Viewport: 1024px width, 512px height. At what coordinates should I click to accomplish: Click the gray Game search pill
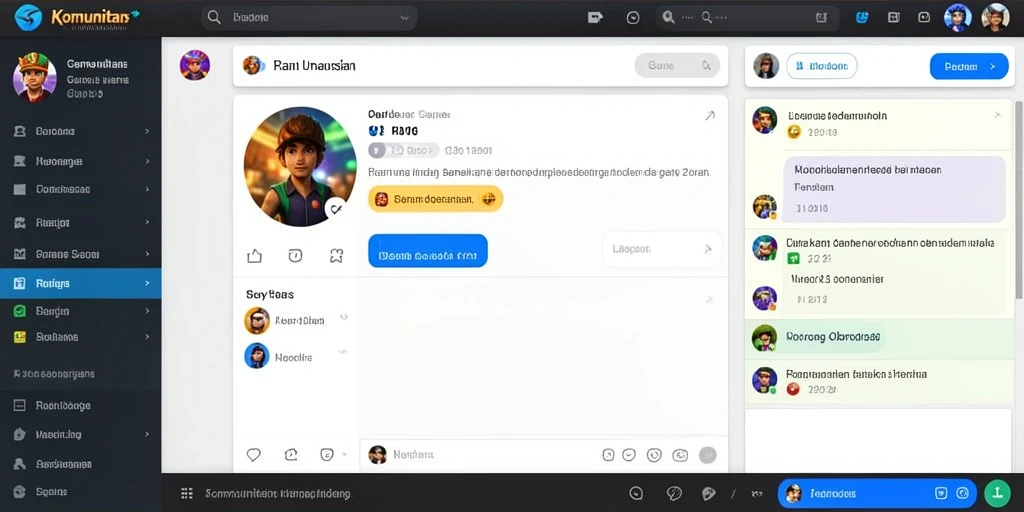pos(677,65)
